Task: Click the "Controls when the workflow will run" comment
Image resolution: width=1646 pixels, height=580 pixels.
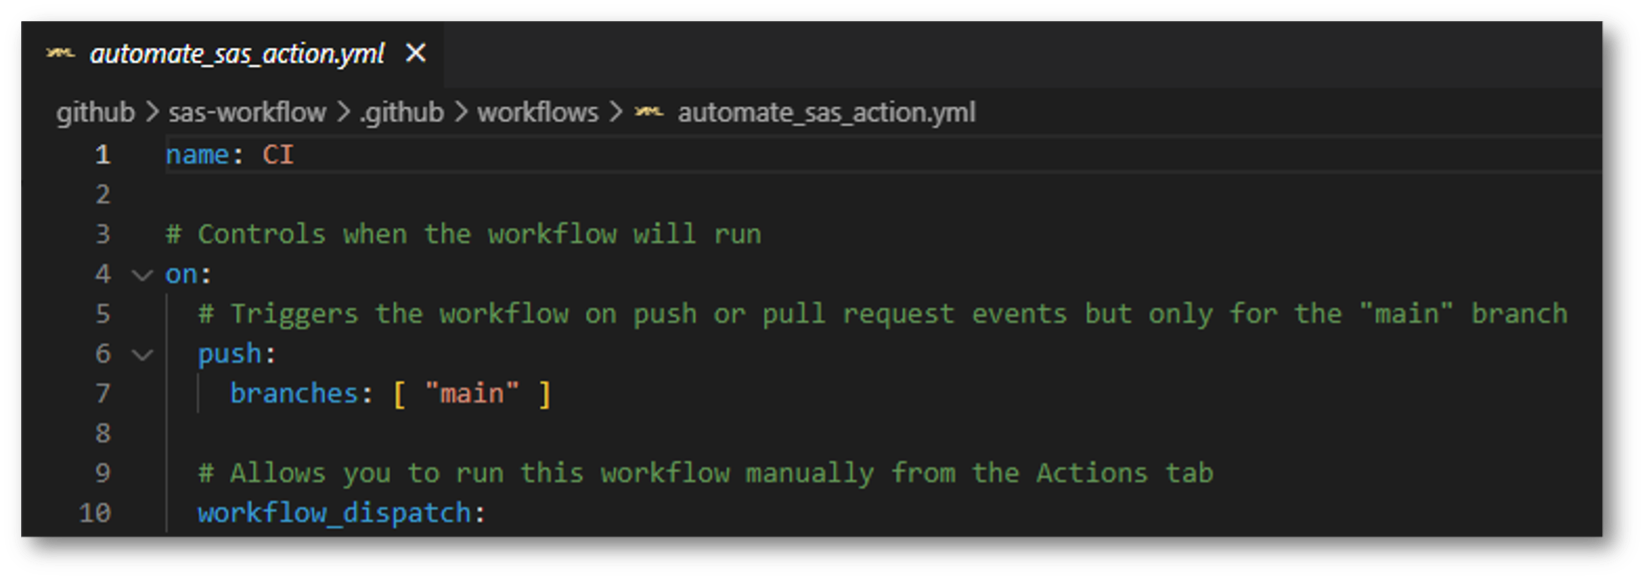Action: [463, 234]
